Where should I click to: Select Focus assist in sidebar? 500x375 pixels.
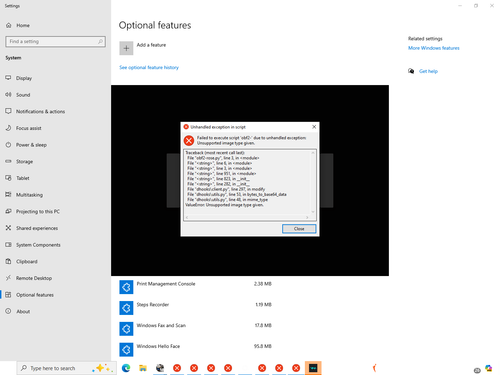[29, 128]
